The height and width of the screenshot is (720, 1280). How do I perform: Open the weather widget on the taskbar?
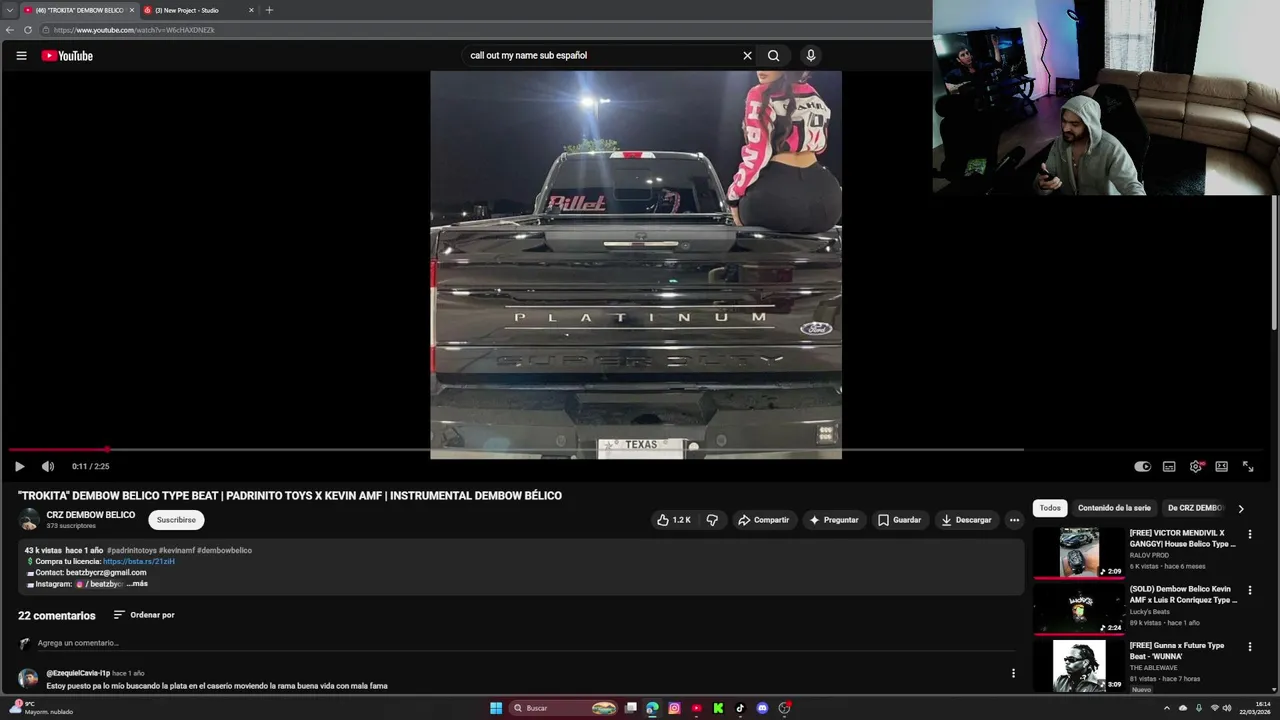(42, 708)
